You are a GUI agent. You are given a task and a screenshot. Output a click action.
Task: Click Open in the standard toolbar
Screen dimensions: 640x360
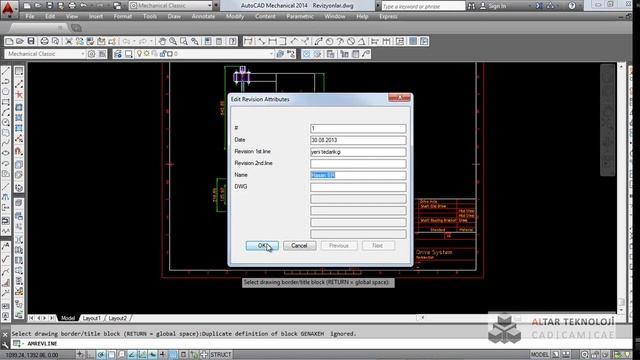[x=20, y=41]
